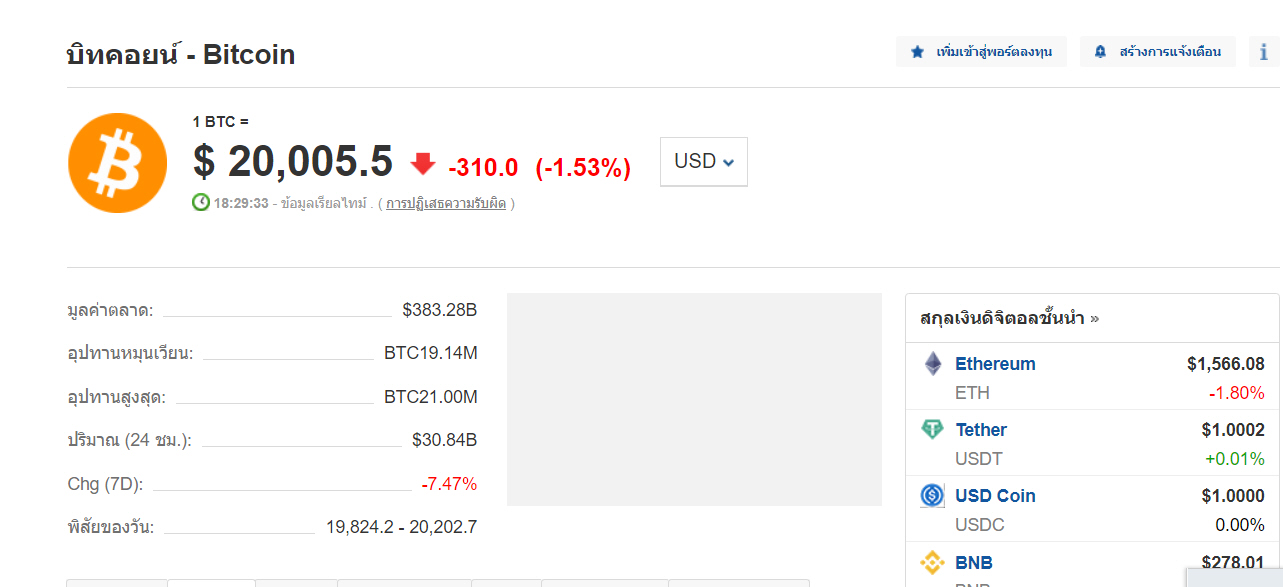1283x587 pixels.
Task: Create a price alert with bell button
Action: 1157,52
